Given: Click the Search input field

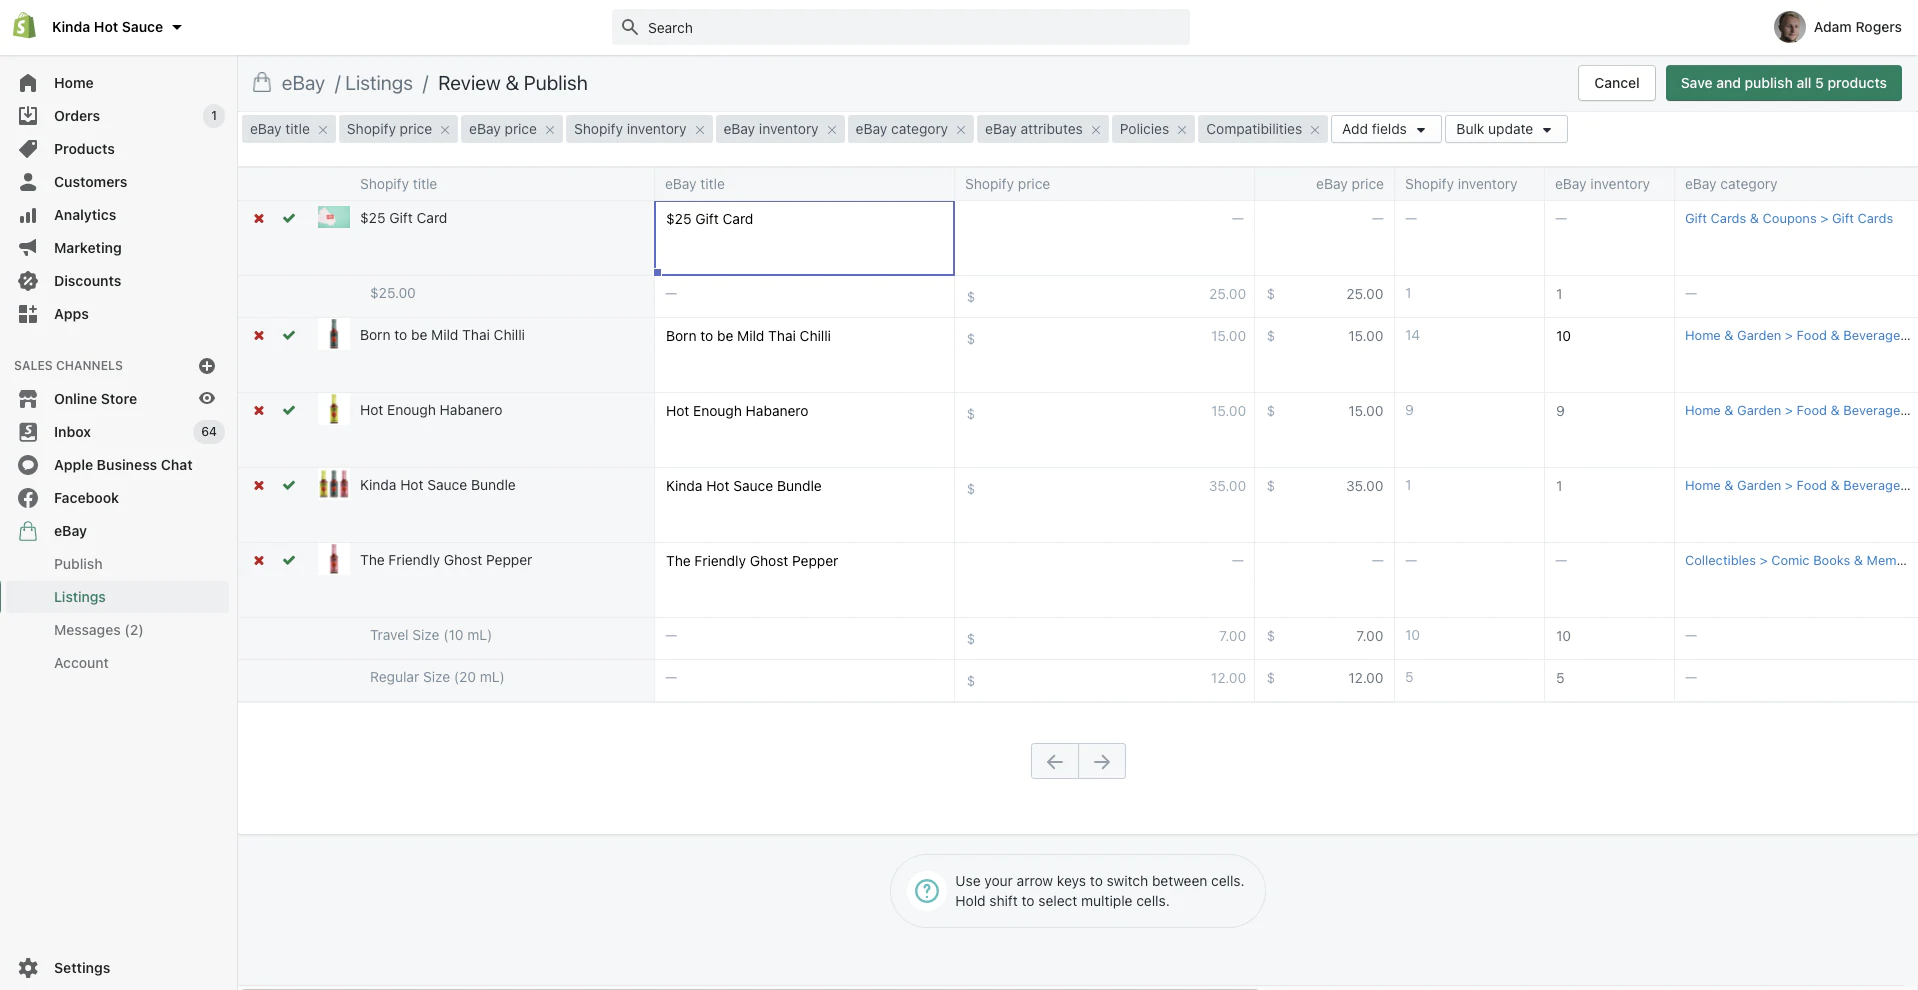Looking at the screenshot, I should point(900,28).
